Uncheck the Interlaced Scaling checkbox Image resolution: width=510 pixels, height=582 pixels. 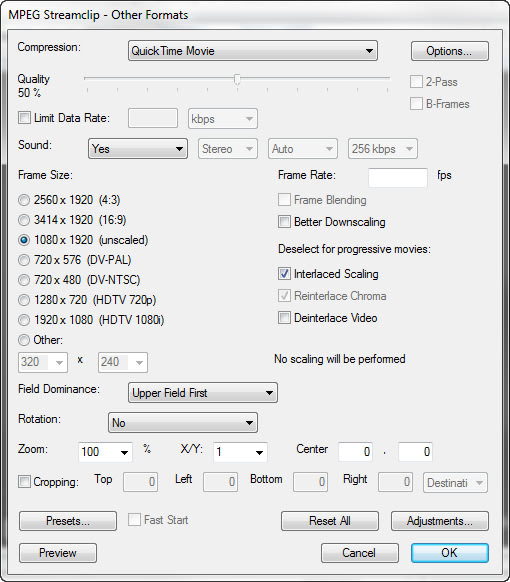(x=284, y=274)
